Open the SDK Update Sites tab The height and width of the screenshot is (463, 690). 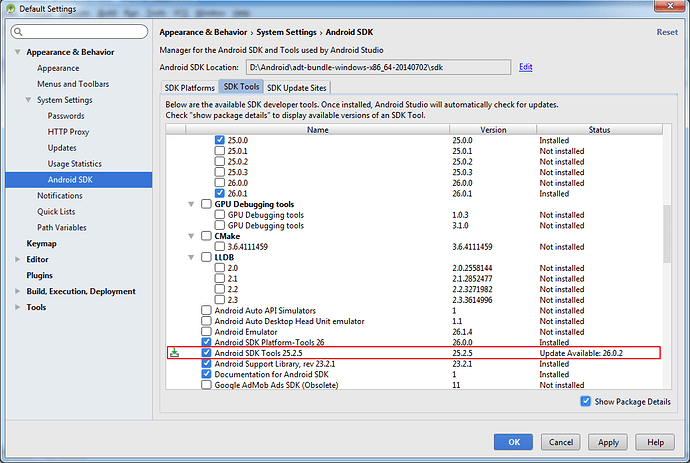(296, 88)
